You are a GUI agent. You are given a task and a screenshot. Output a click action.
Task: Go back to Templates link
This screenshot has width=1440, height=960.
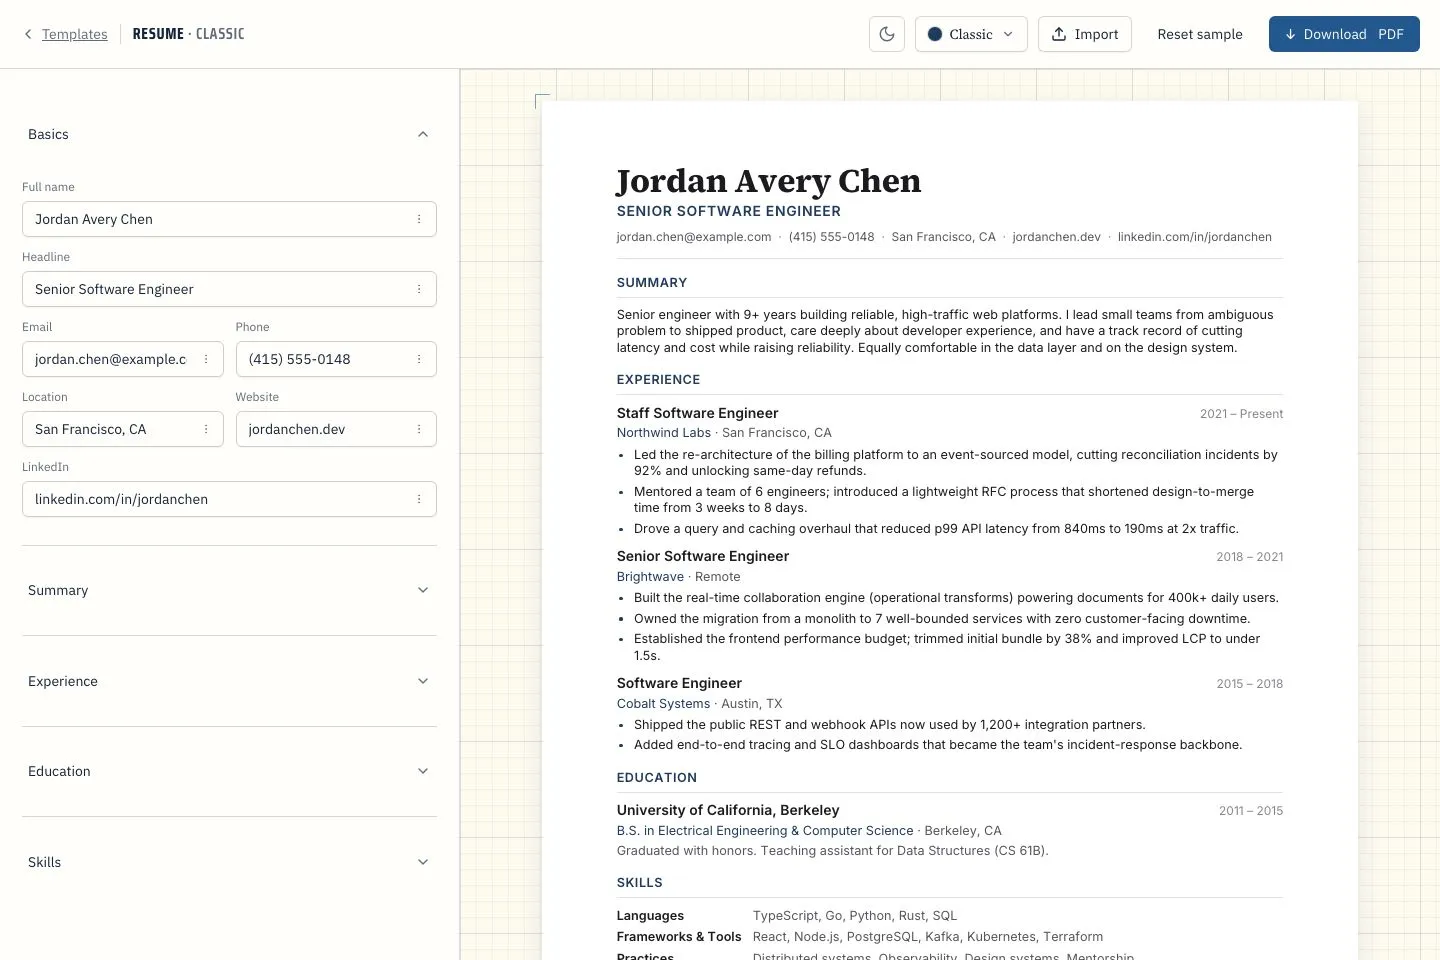click(x=74, y=34)
